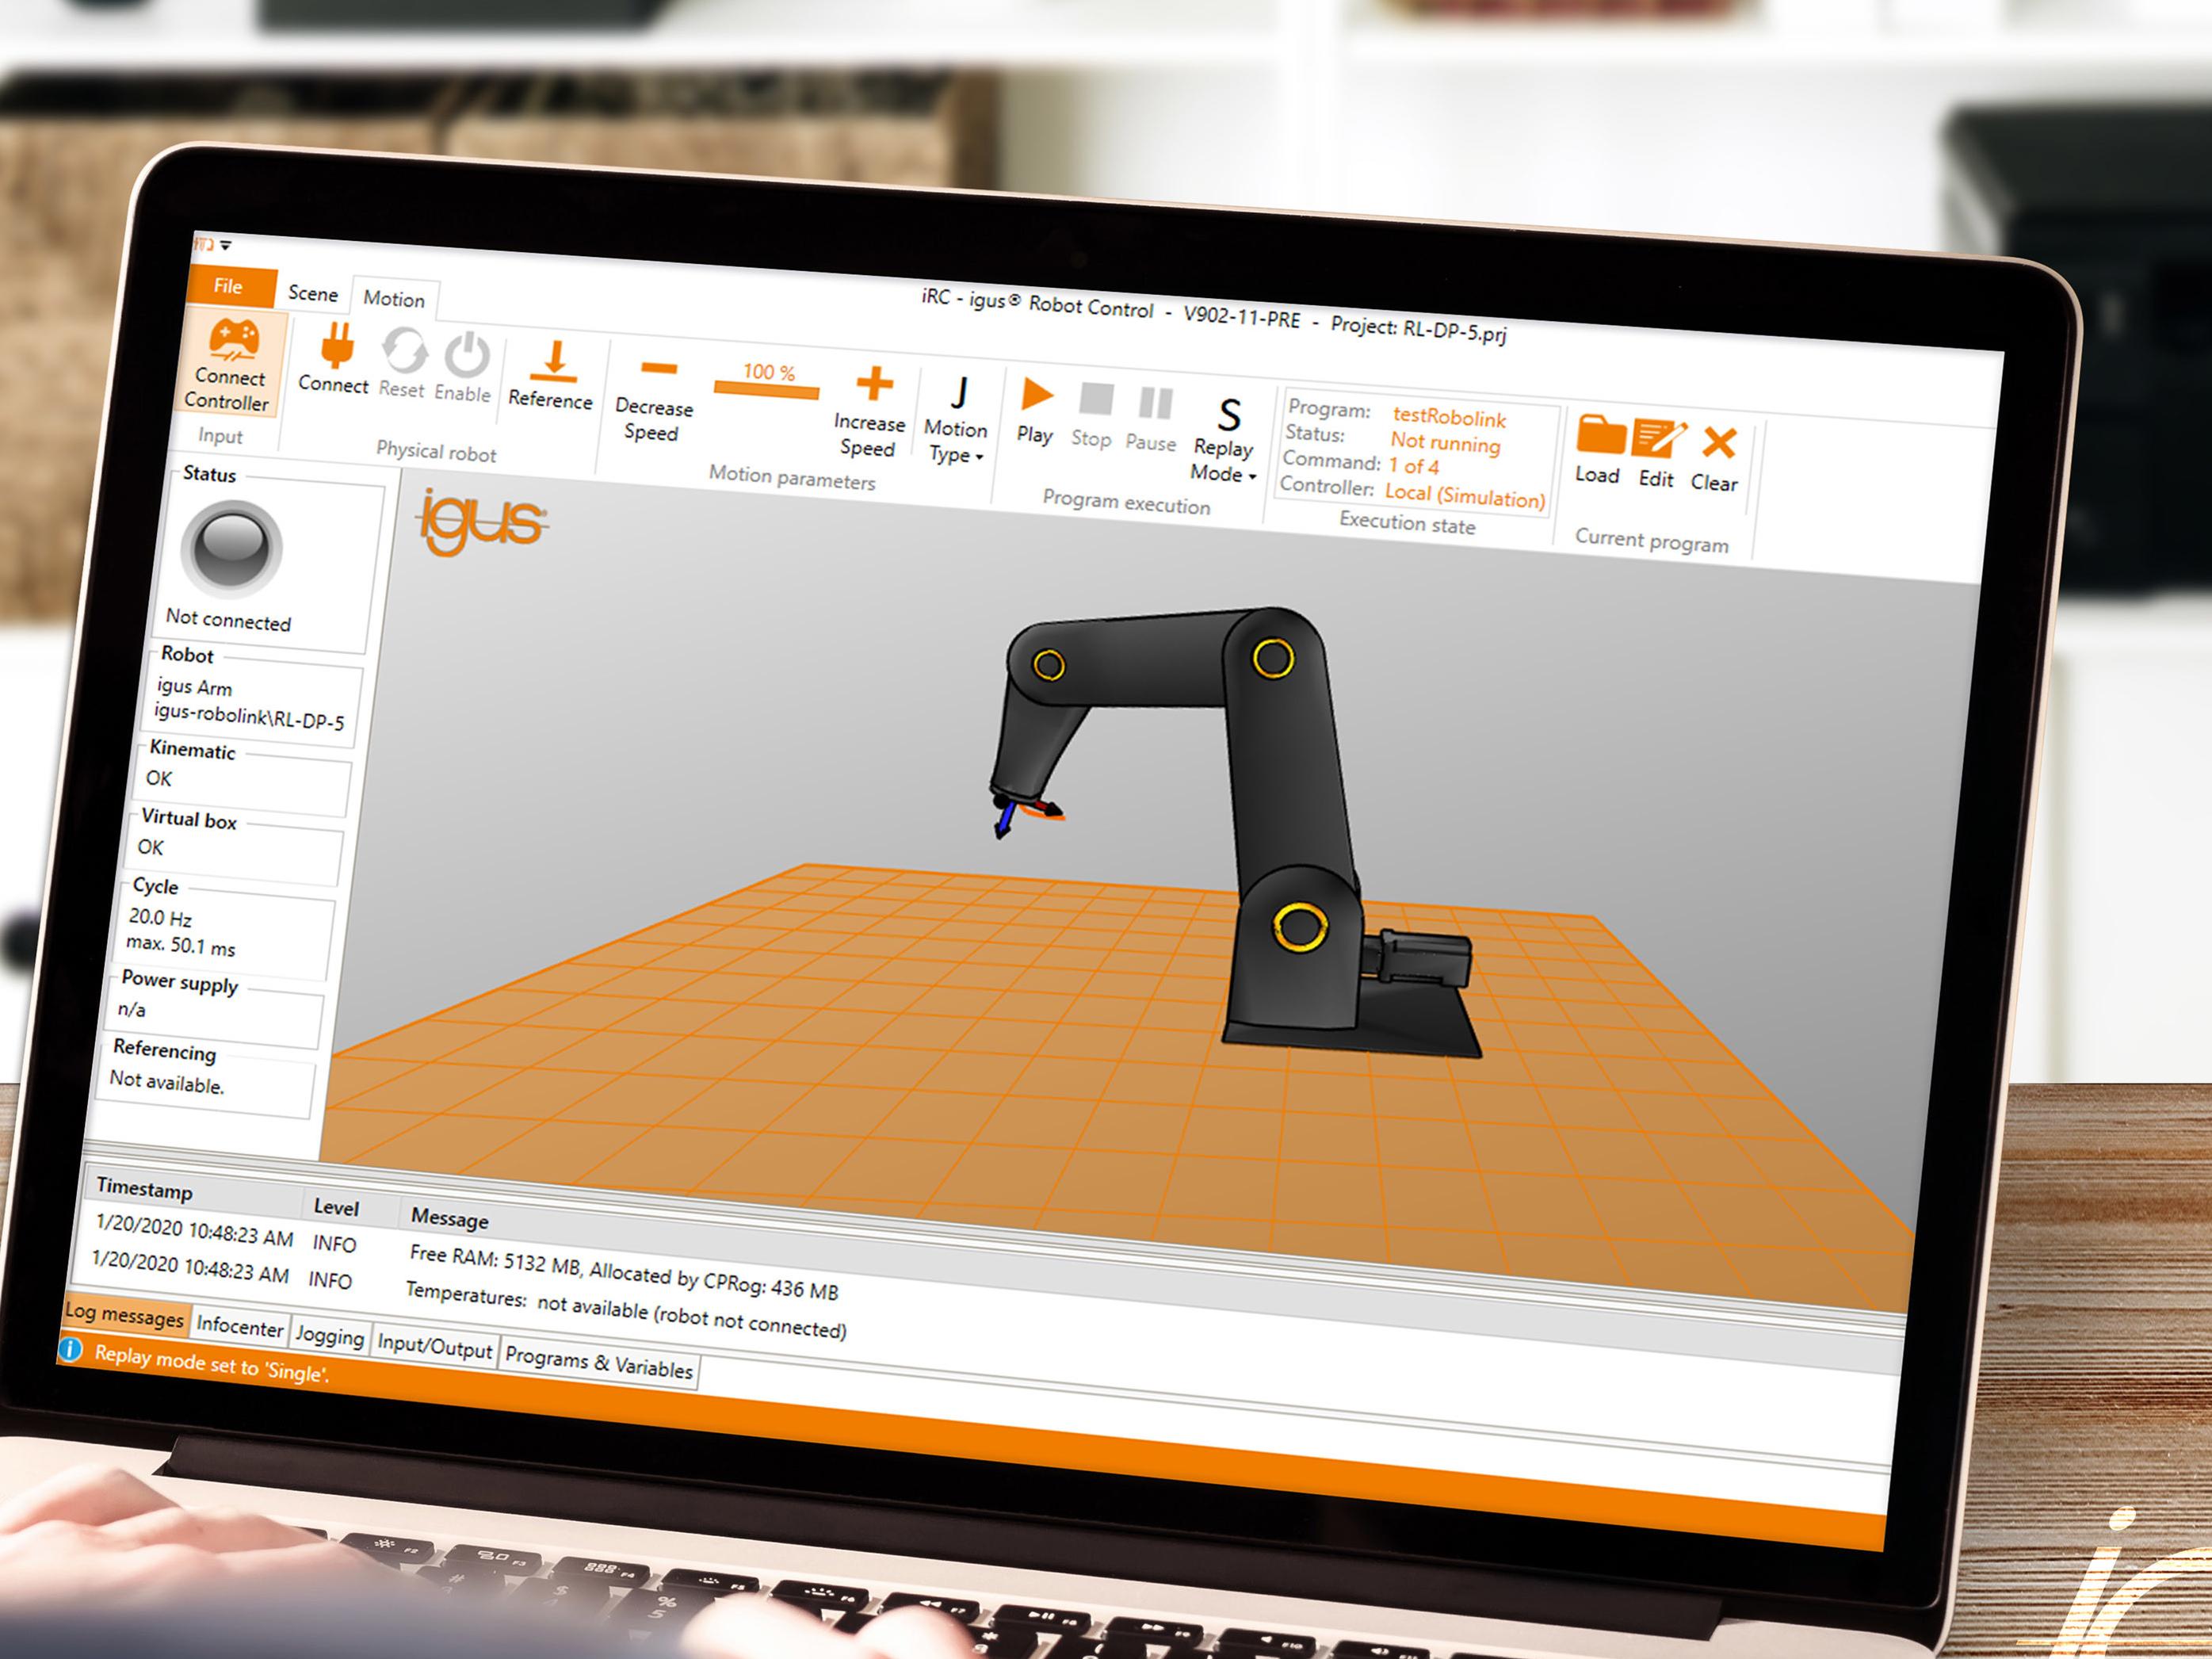Click the 'Local (Simulation)' controller value
Screen dimensions: 2212x1659
(x=1465, y=495)
